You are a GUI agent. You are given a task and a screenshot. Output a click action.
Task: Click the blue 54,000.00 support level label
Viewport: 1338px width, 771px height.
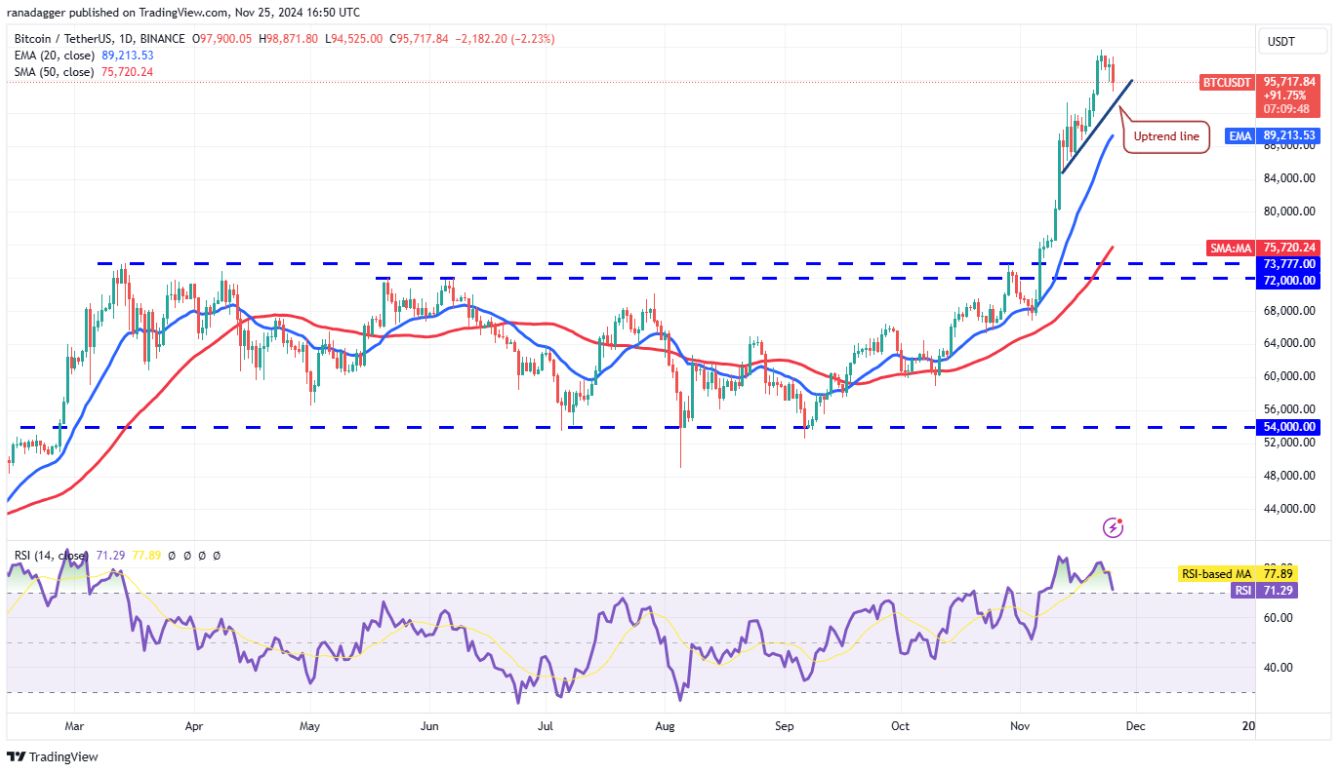click(1287, 426)
